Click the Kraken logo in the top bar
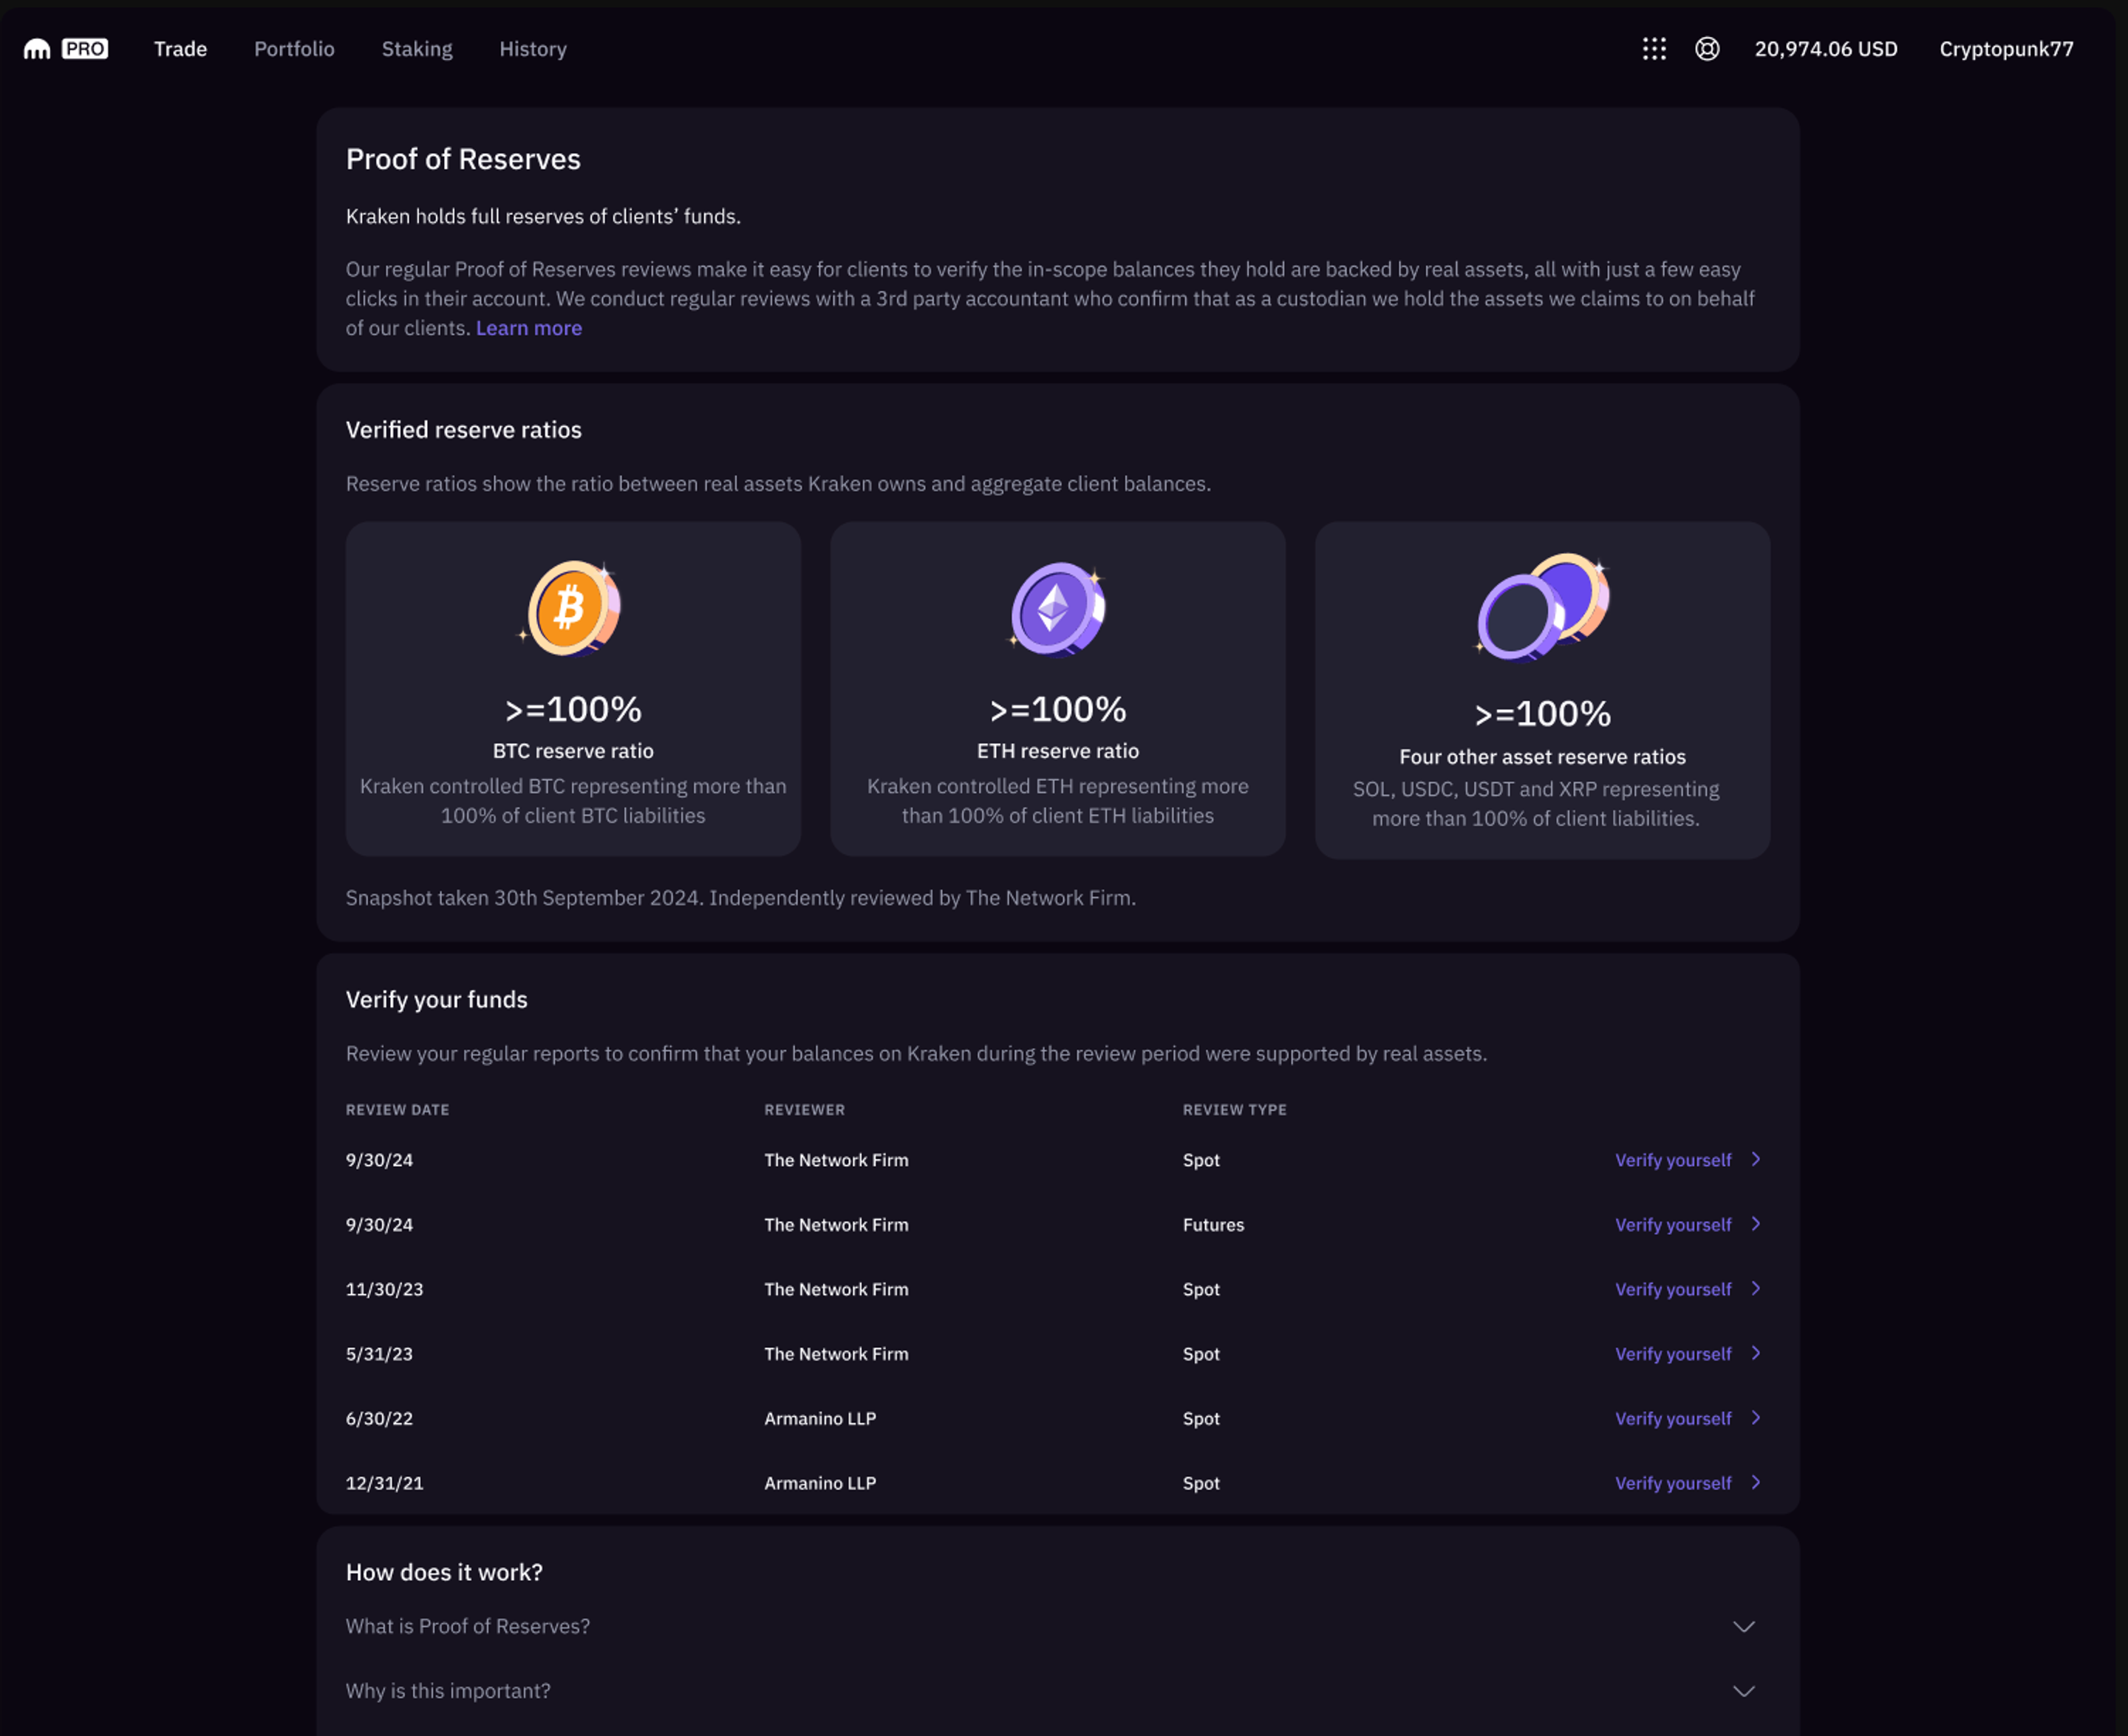The image size is (2128, 1736). point(36,48)
